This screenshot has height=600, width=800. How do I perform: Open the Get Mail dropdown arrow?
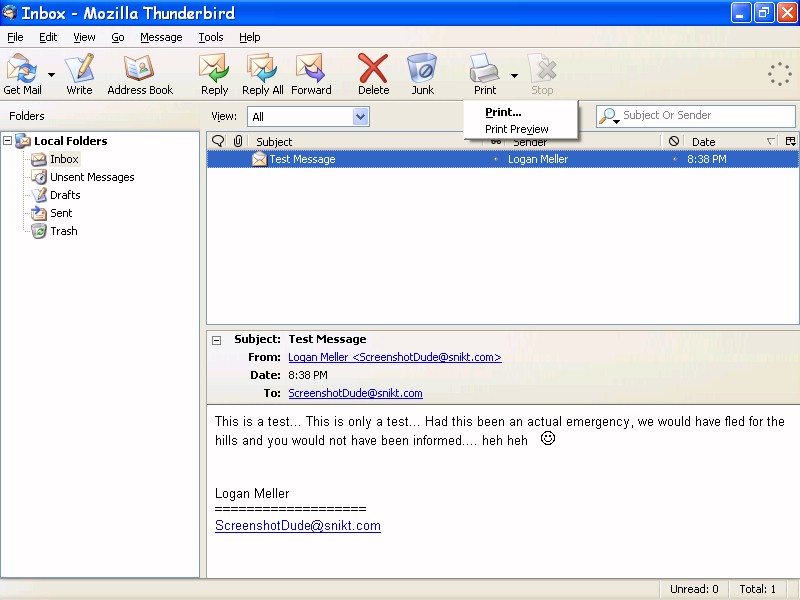coord(52,74)
